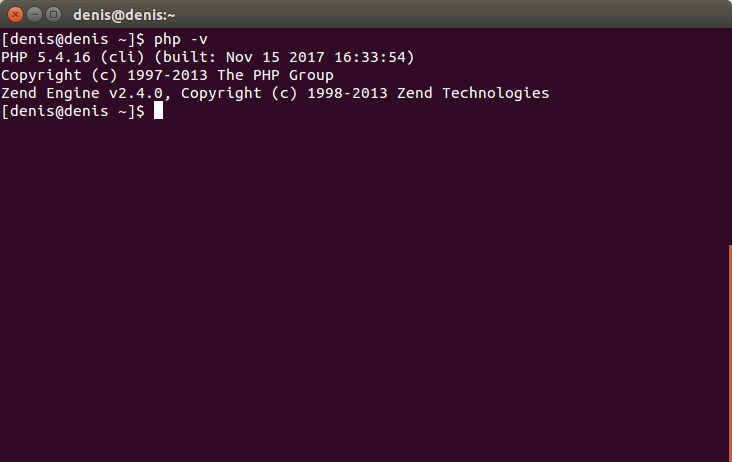Click the first '[denis@denis ~]$' prompt
The image size is (732, 462).
[73, 39]
